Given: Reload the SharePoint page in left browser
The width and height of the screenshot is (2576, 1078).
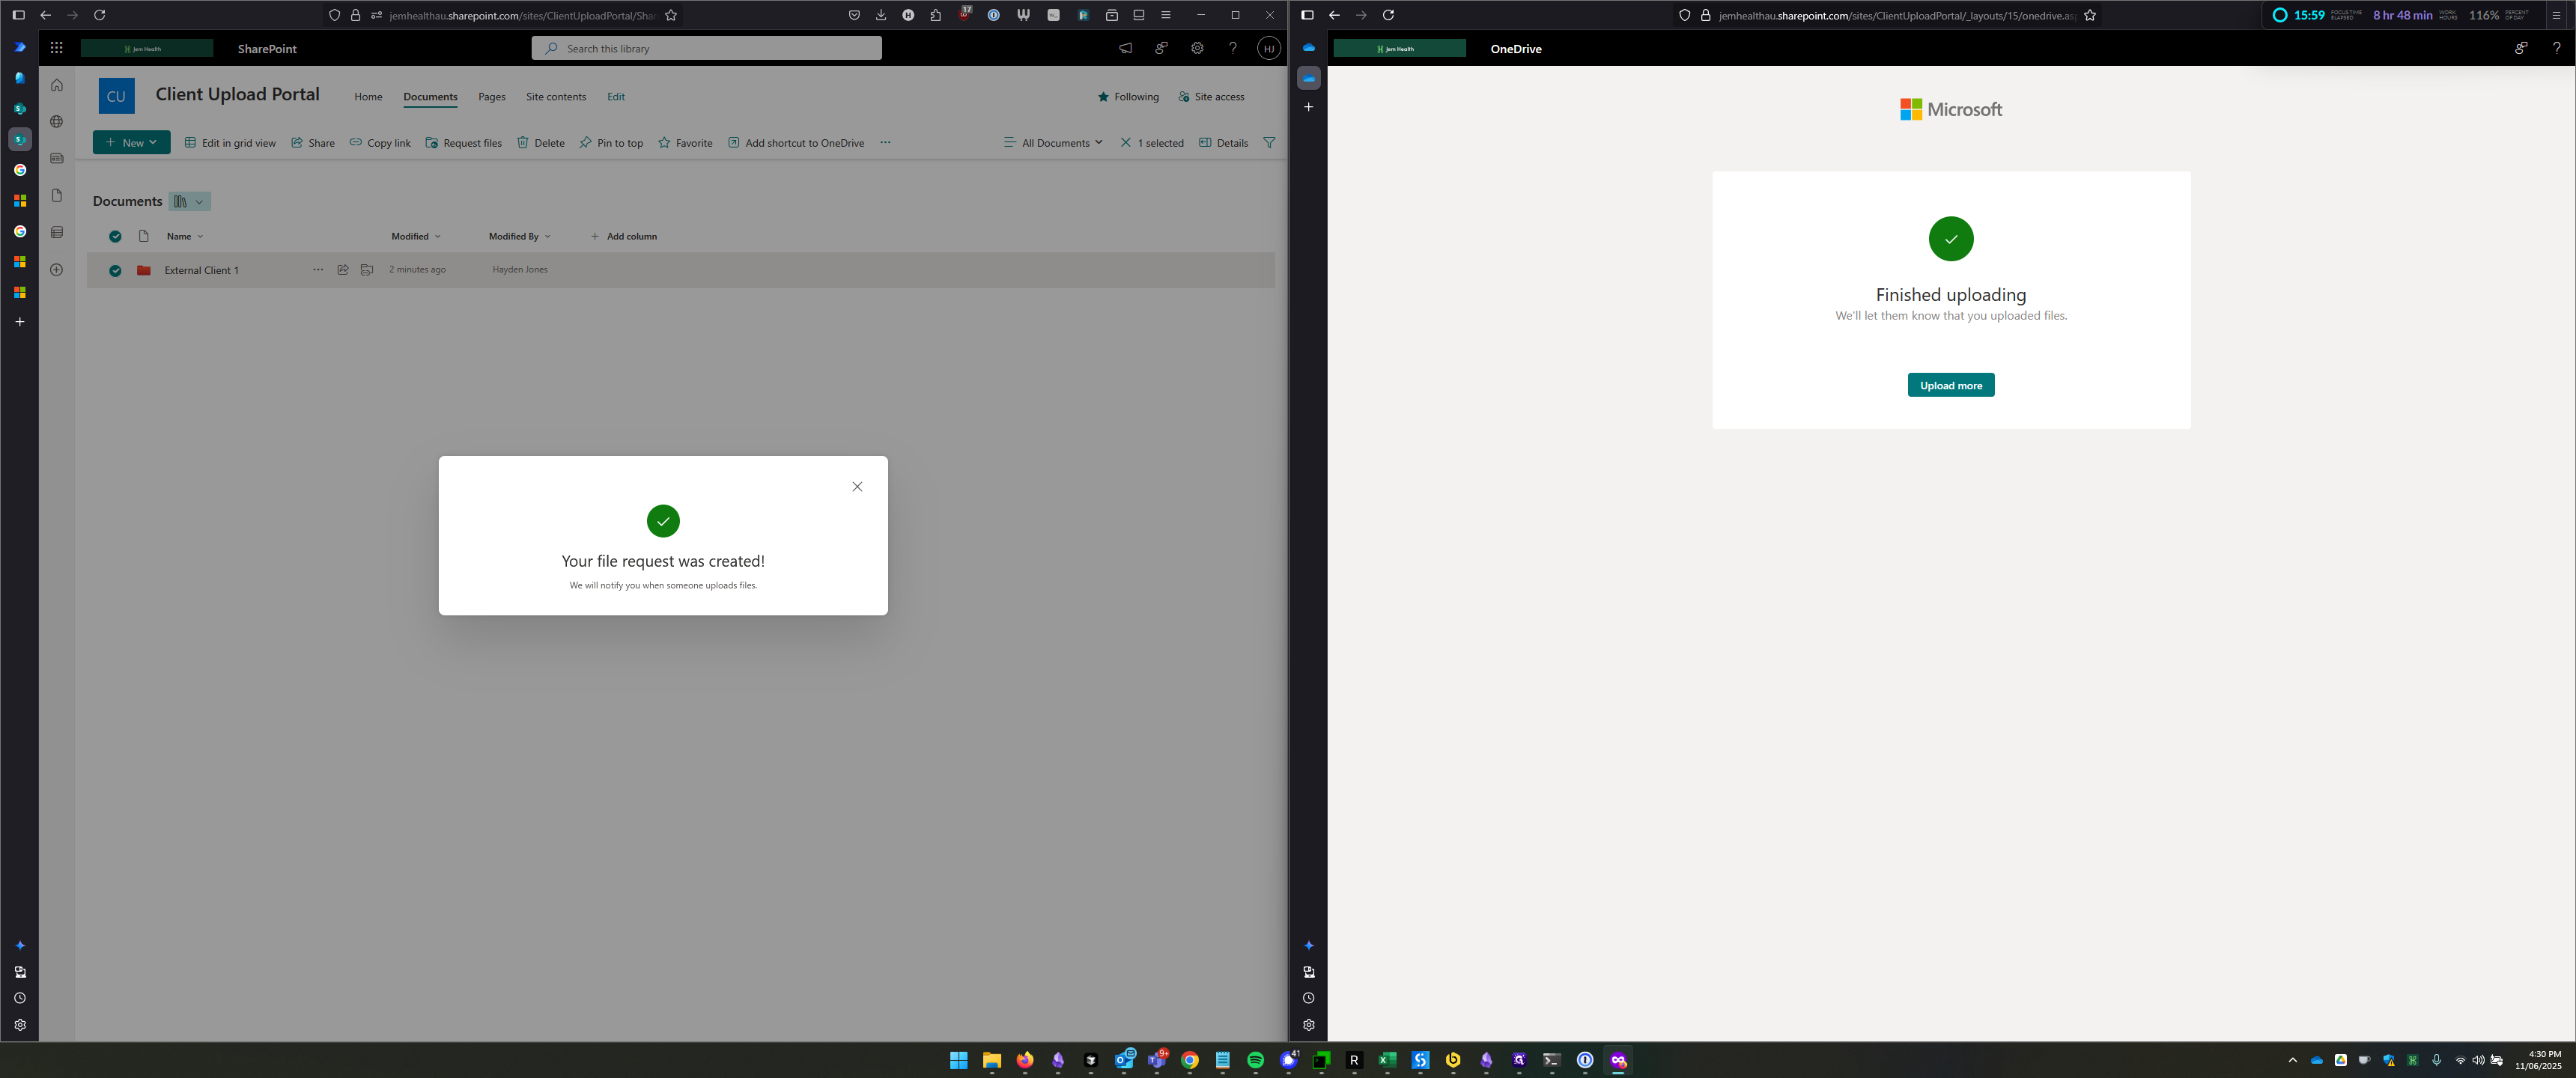Looking at the screenshot, I should (x=99, y=15).
